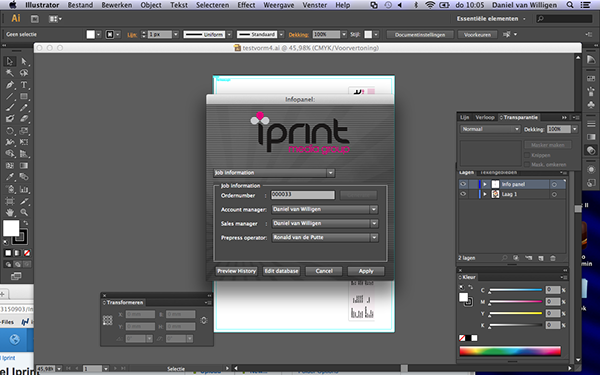Select the Artboard tool
Viewport: 600px width, 375px height.
click(x=10, y=201)
